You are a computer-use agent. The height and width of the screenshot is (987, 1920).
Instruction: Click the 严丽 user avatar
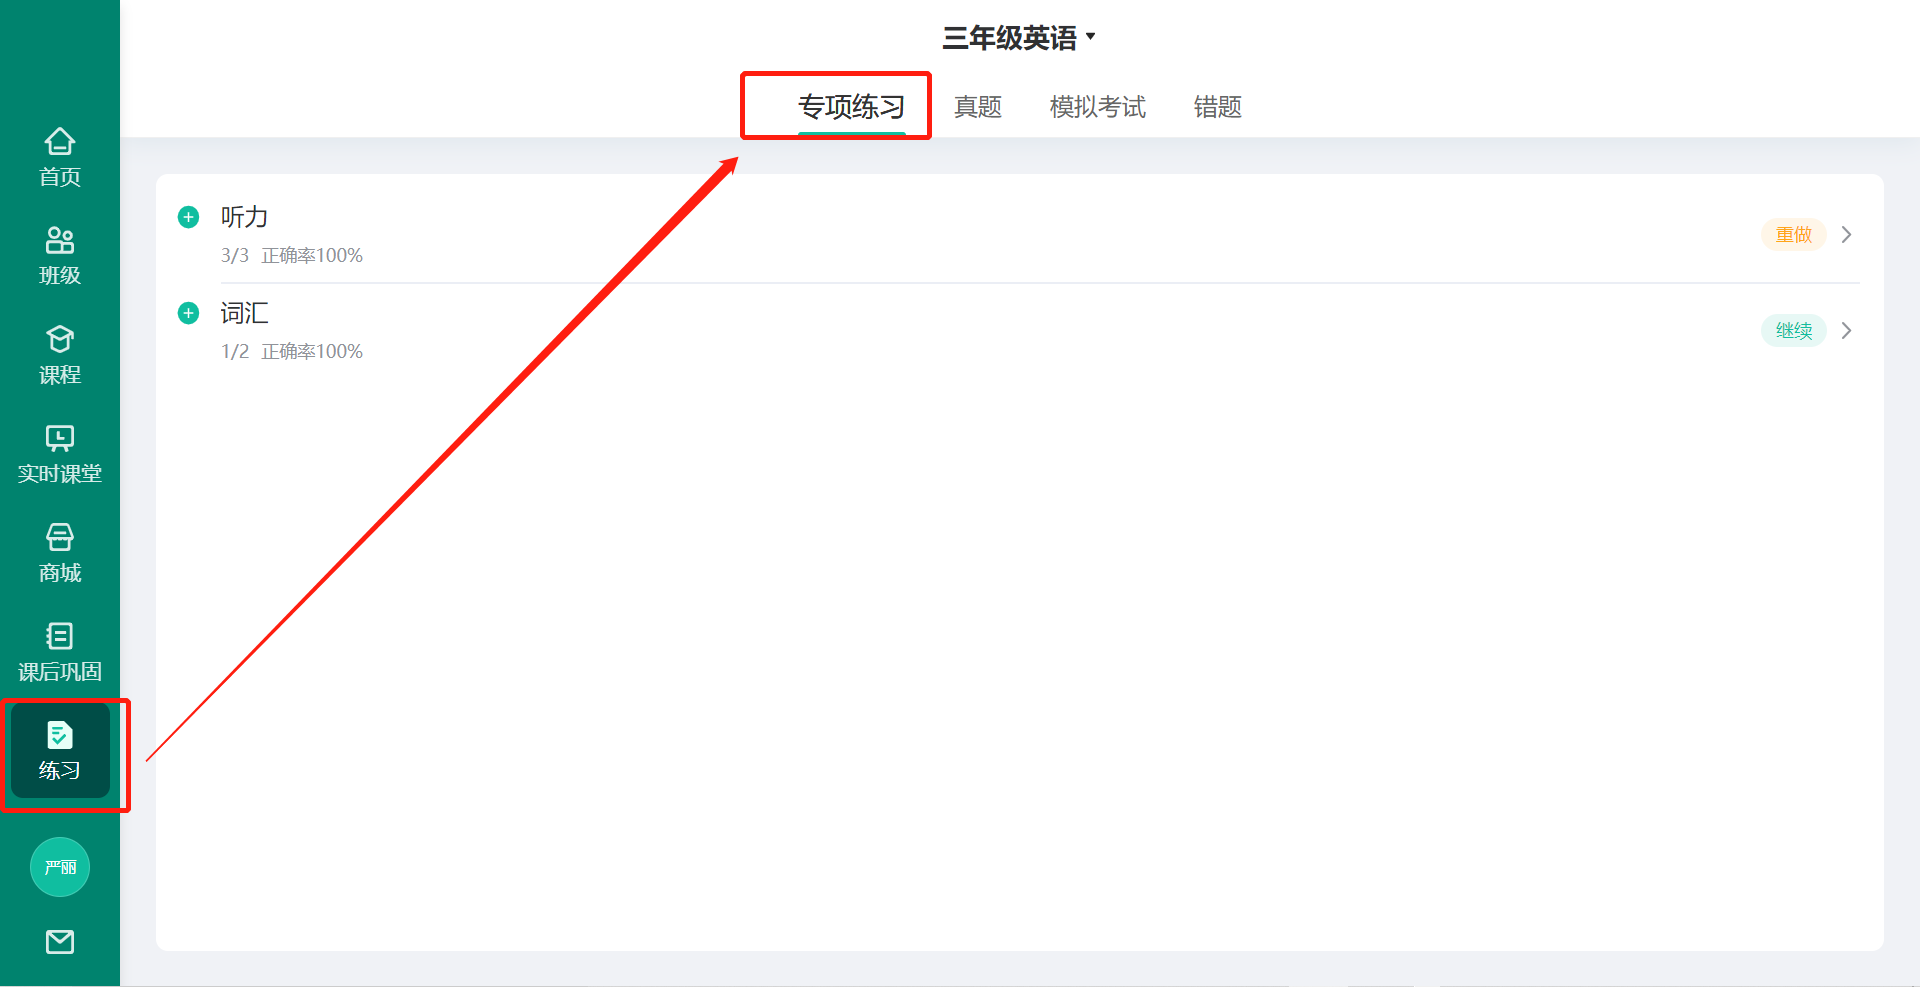click(60, 867)
